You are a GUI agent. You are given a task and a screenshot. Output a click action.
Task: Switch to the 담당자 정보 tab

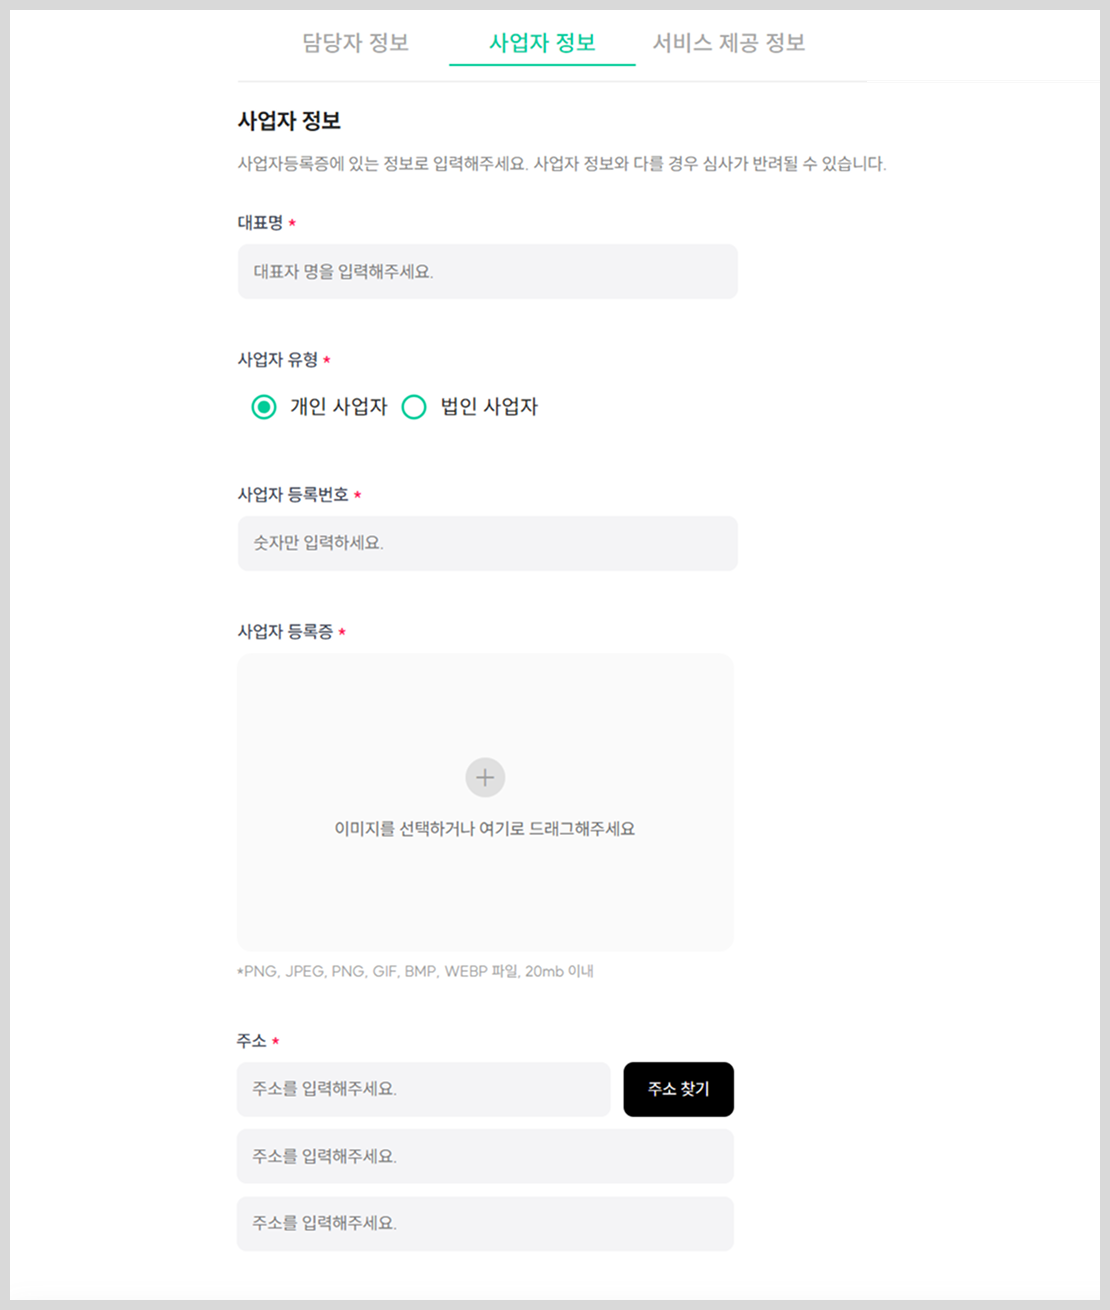[x=356, y=43]
